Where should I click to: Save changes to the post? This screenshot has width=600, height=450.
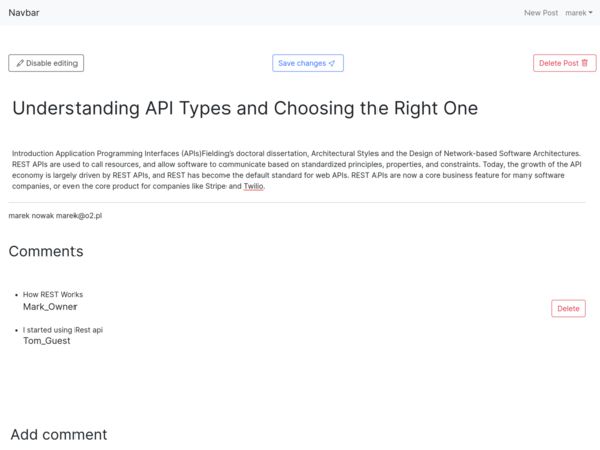pyautogui.click(x=308, y=63)
